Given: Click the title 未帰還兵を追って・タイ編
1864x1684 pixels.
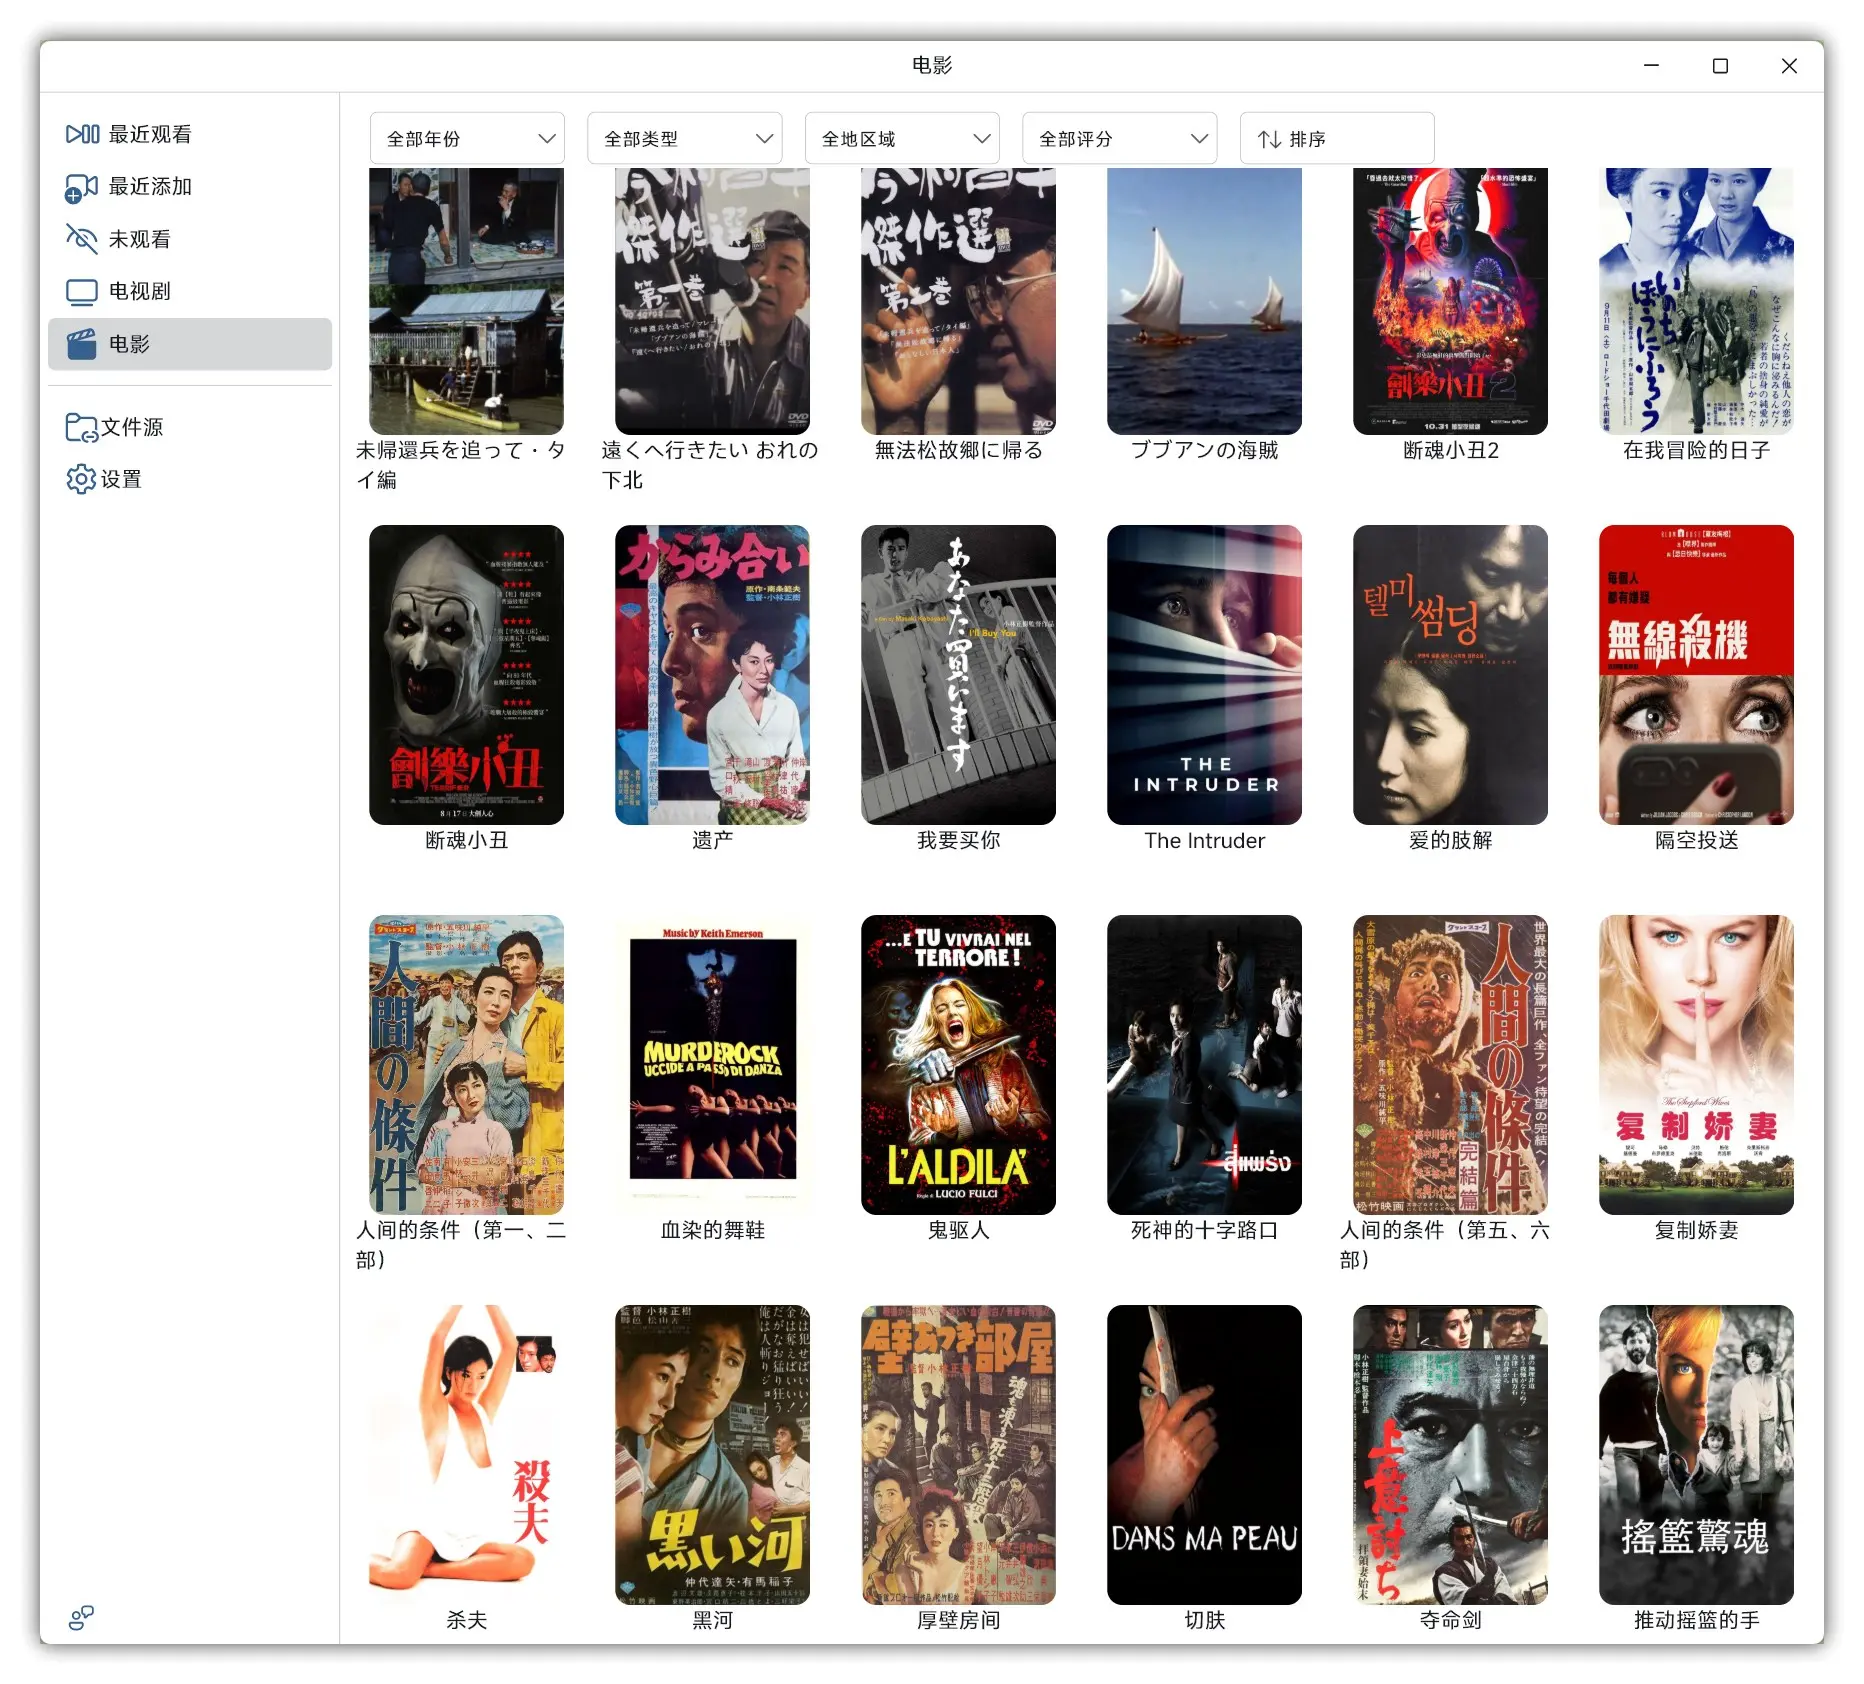Looking at the screenshot, I should (461, 465).
